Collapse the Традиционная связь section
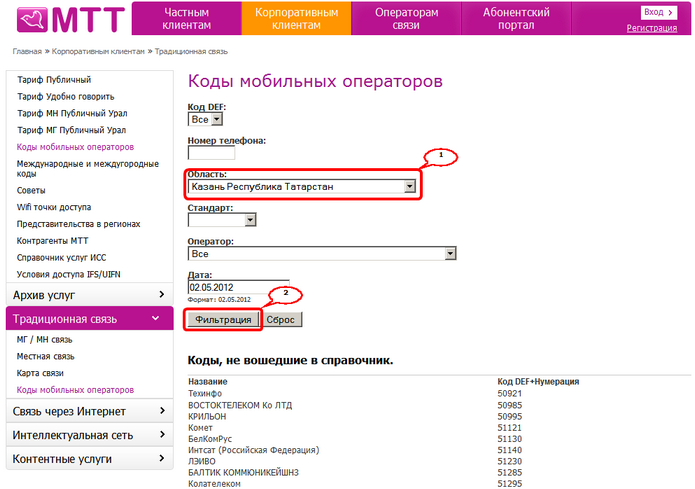The height and width of the screenshot is (489, 695). pos(89,318)
